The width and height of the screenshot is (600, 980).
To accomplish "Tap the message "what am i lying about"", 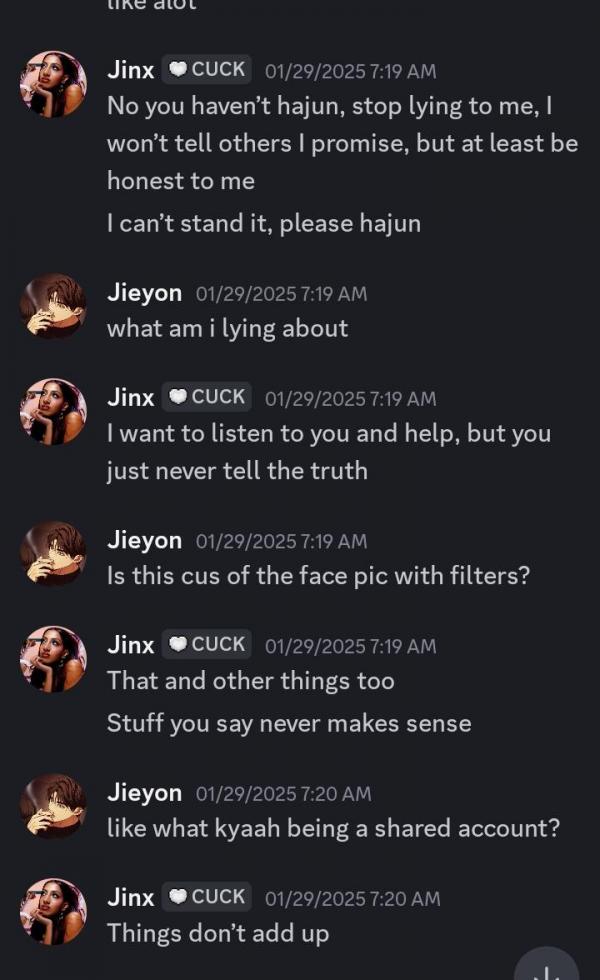I will pos(227,329).
